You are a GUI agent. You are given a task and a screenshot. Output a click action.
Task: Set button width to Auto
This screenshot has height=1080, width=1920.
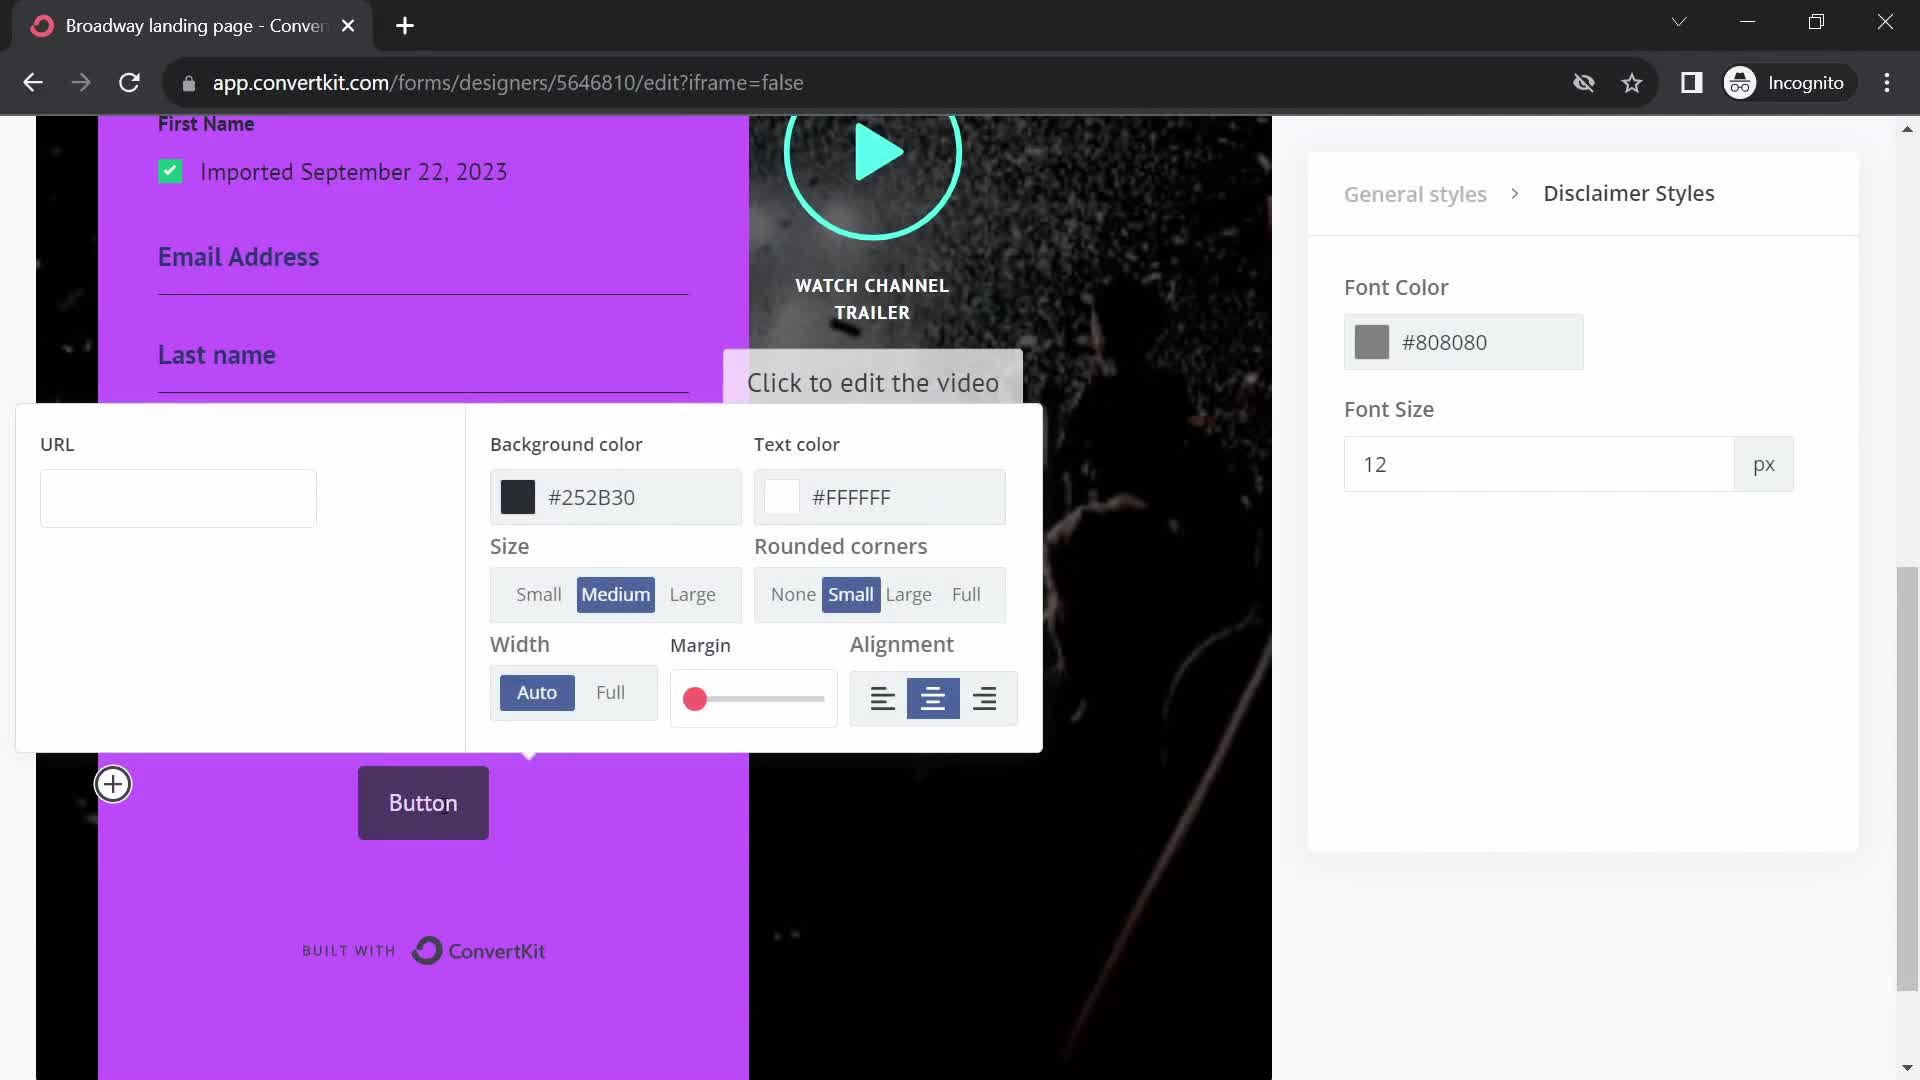537,693
